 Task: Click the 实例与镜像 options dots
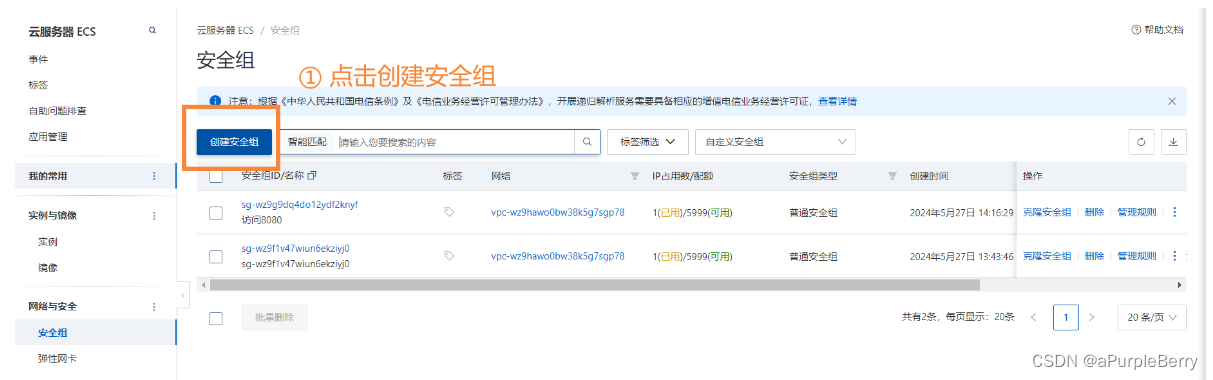coord(154,215)
